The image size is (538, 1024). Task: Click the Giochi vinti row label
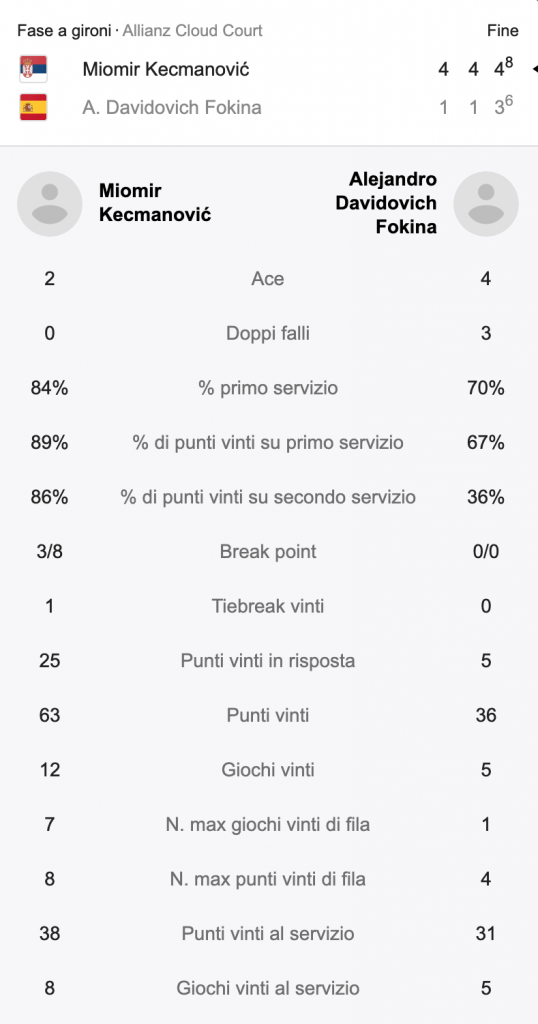pyautogui.click(x=268, y=770)
